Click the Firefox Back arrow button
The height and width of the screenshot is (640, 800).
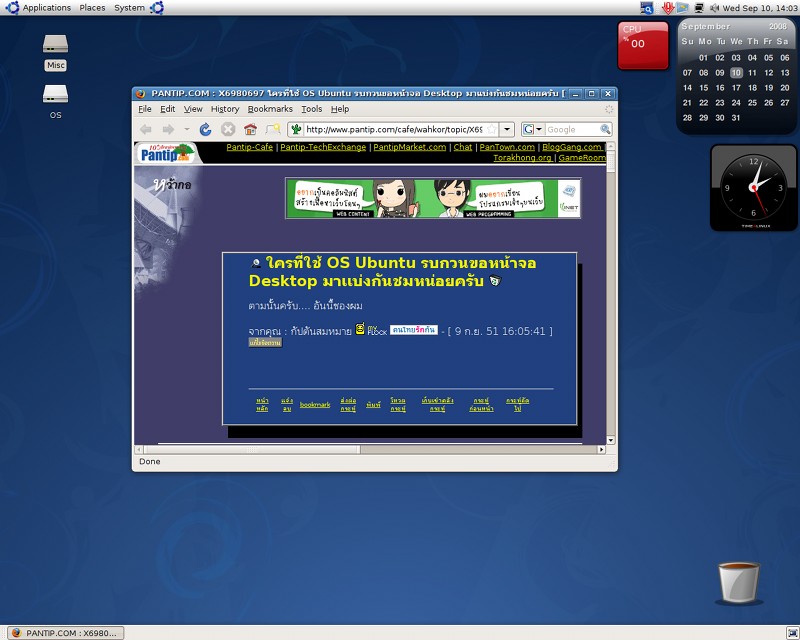click(x=146, y=130)
